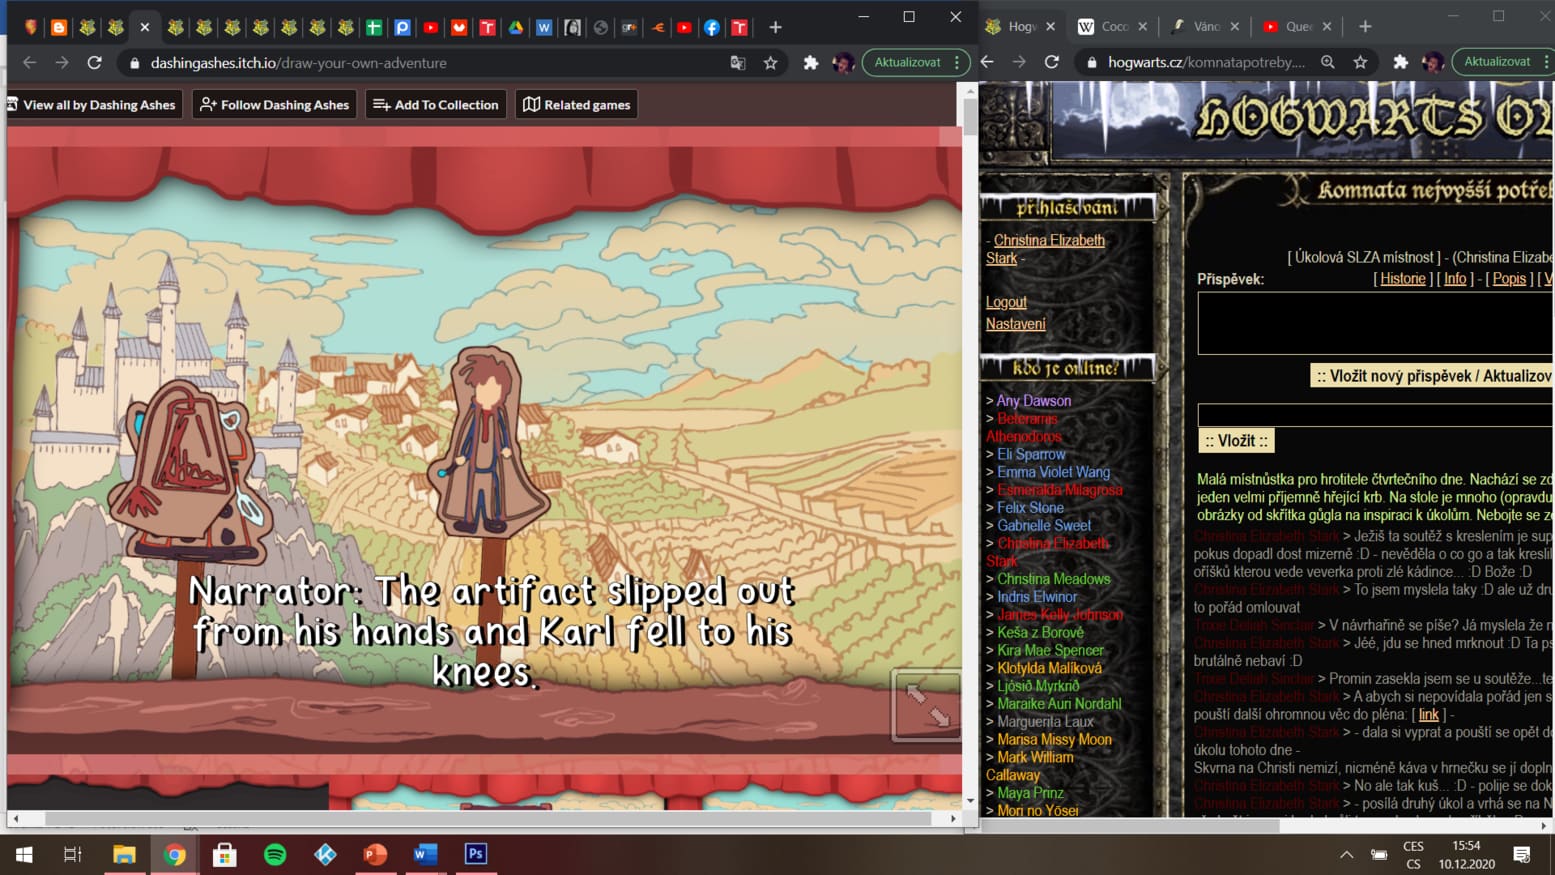
Task: Show hidden system tray icons
Action: coord(1346,854)
